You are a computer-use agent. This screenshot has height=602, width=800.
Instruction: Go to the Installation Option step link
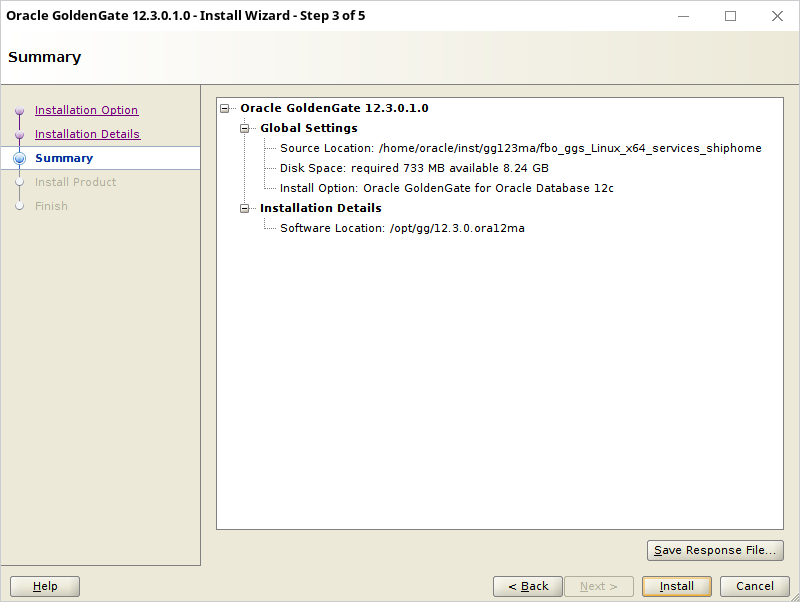(x=86, y=110)
